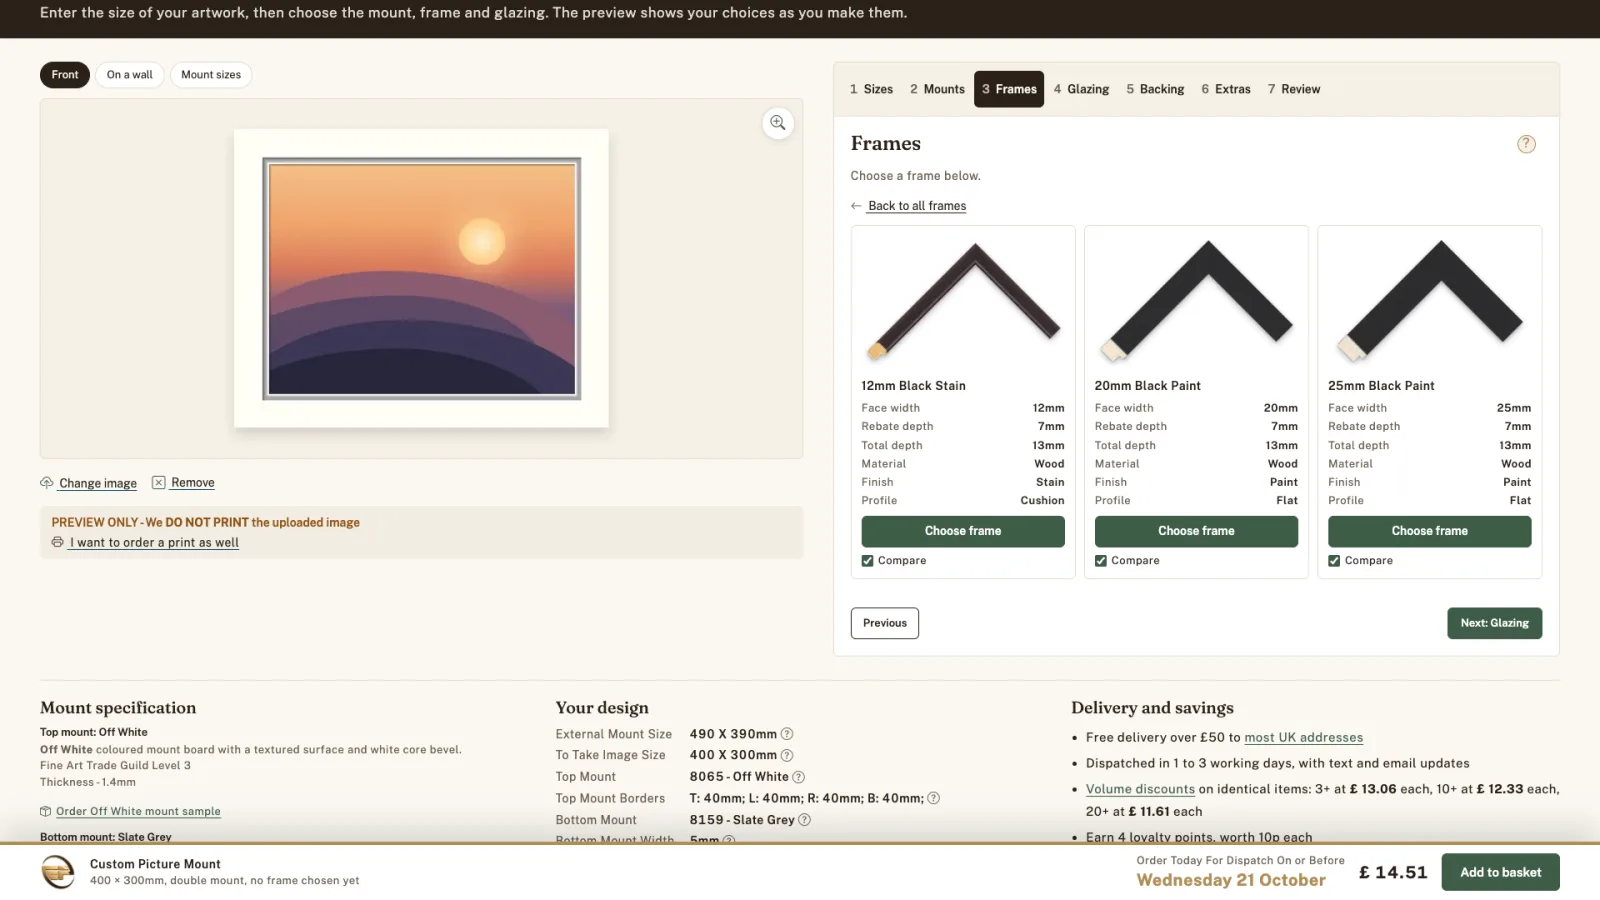Open Volume discounts link
The image size is (1600, 900).
pyautogui.click(x=1140, y=789)
